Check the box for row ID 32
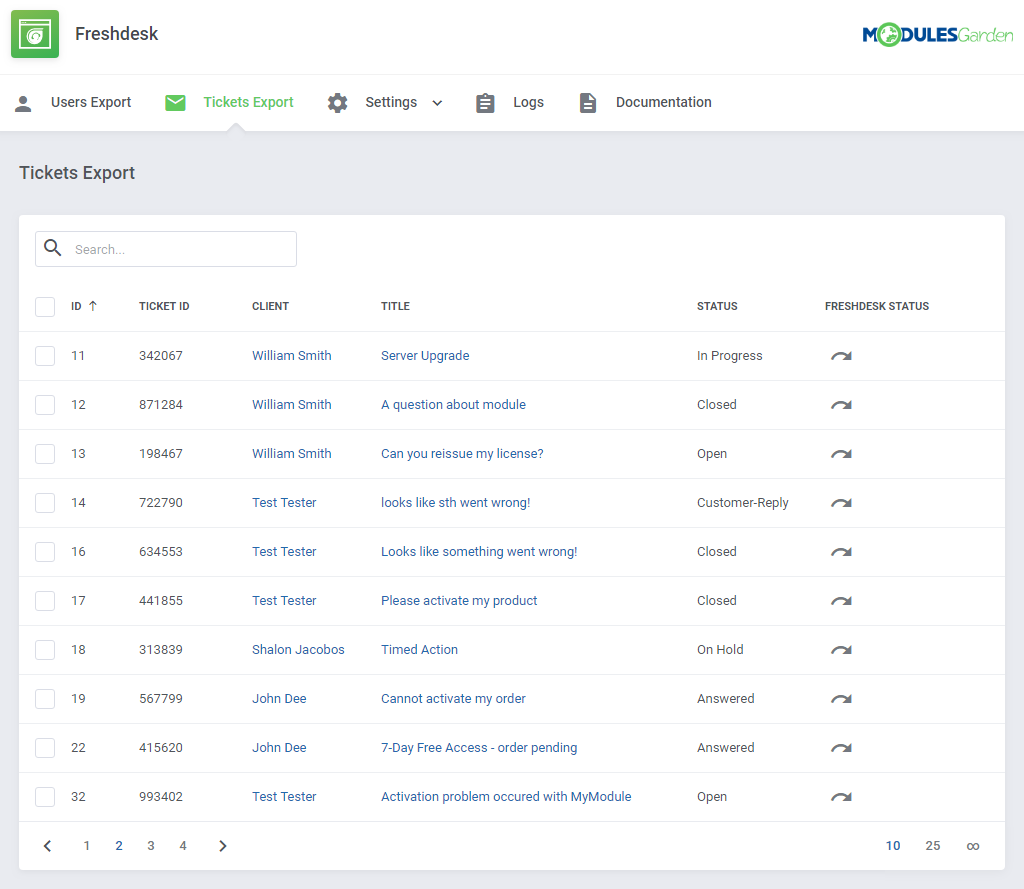Image resolution: width=1024 pixels, height=889 pixels. pyautogui.click(x=45, y=797)
